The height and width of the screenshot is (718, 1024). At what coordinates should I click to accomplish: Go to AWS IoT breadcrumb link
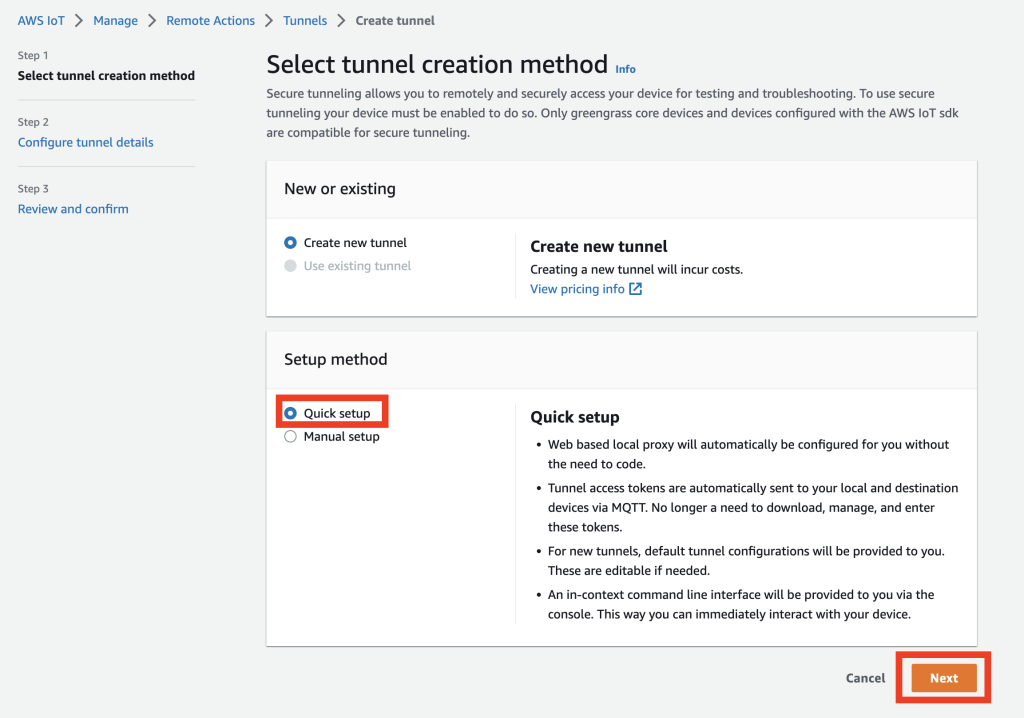click(41, 20)
